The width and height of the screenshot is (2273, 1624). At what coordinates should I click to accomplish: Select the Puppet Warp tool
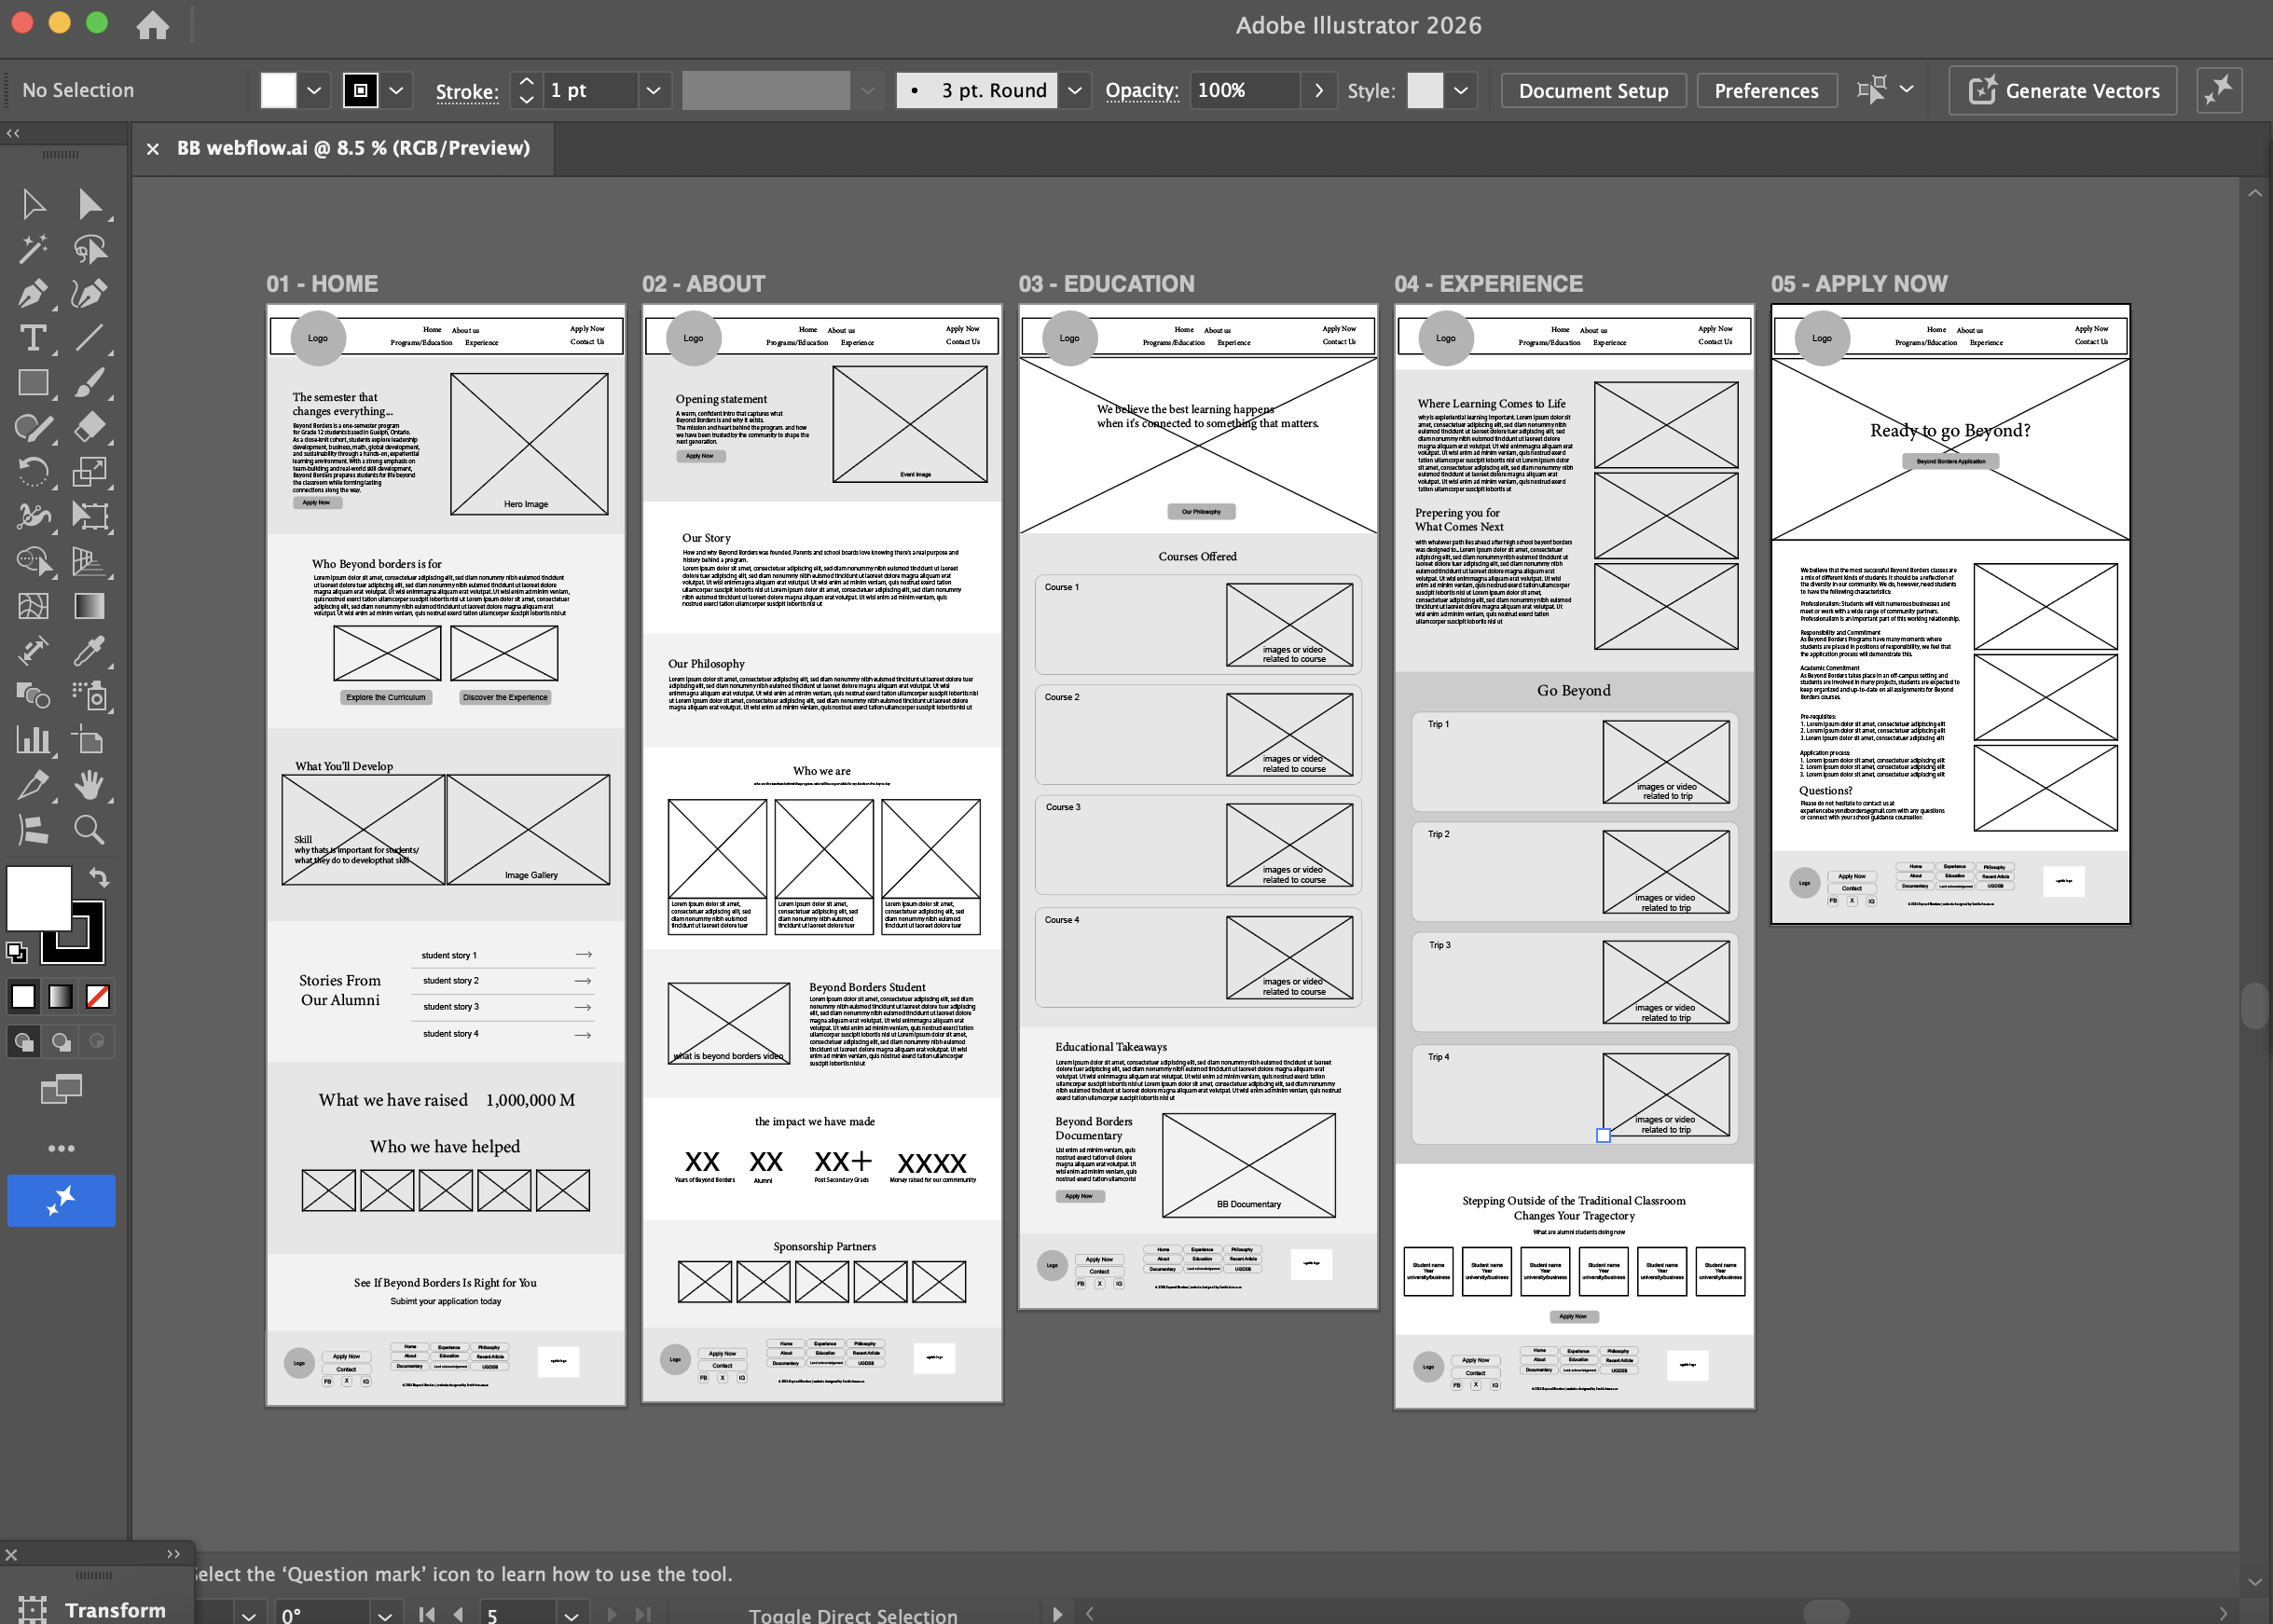click(33, 517)
